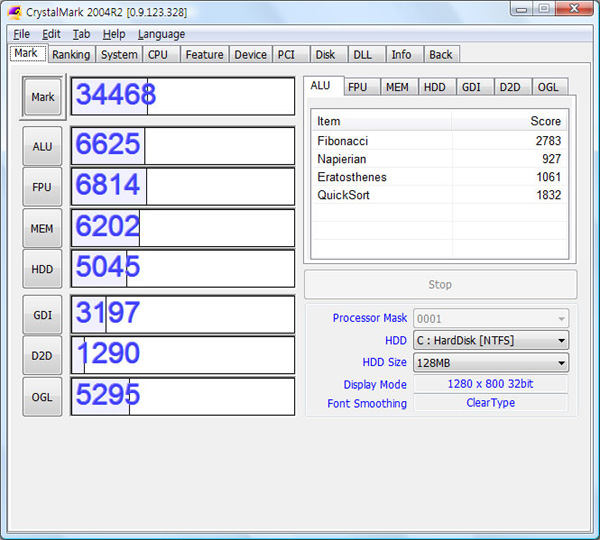Maximize the CrystalMark window
Image resolution: width=600 pixels, height=540 pixels.
click(x=544, y=8)
